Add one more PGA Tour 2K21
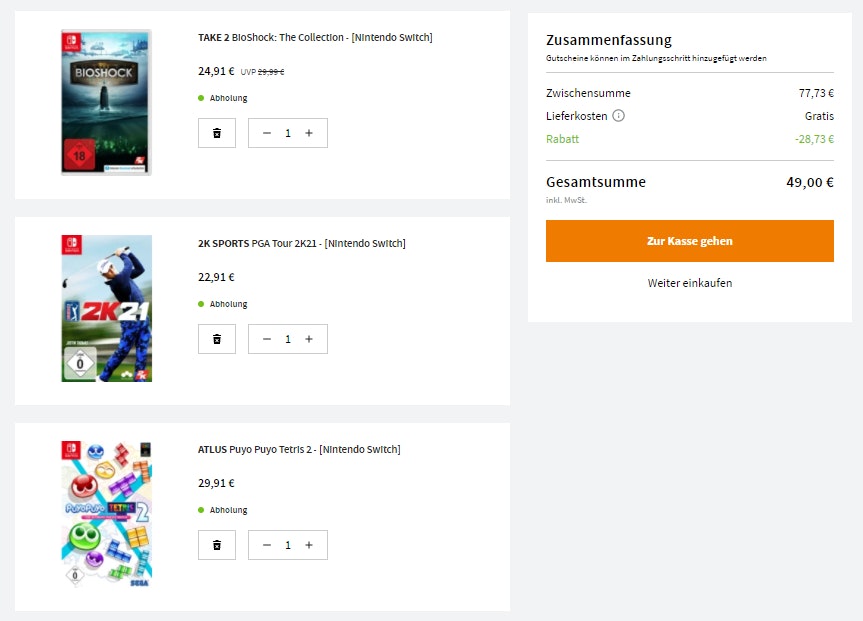Screen dimensions: 863x621 click(x=309, y=339)
